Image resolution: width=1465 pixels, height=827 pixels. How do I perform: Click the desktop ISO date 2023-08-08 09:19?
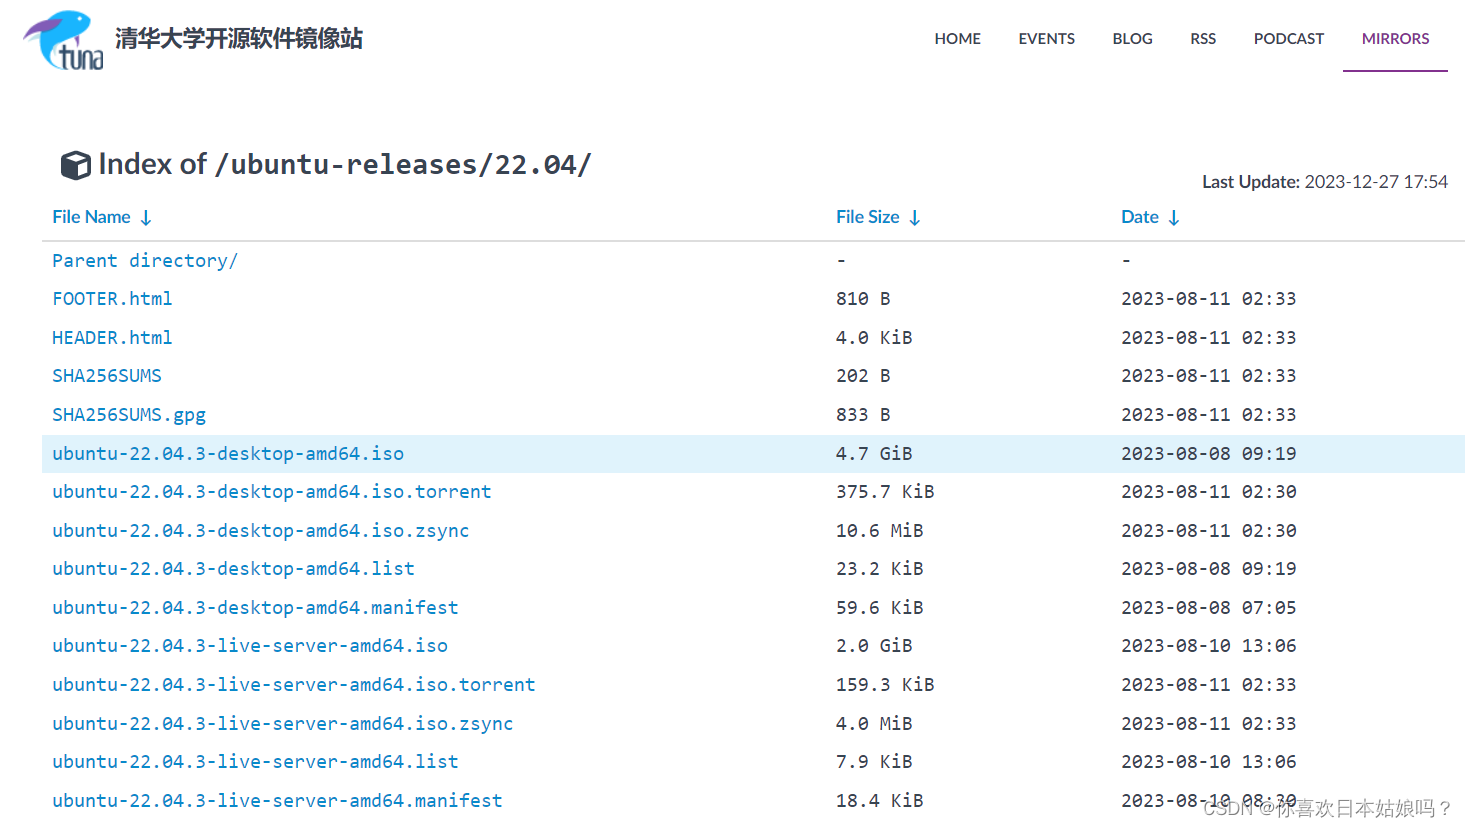[1208, 454]
